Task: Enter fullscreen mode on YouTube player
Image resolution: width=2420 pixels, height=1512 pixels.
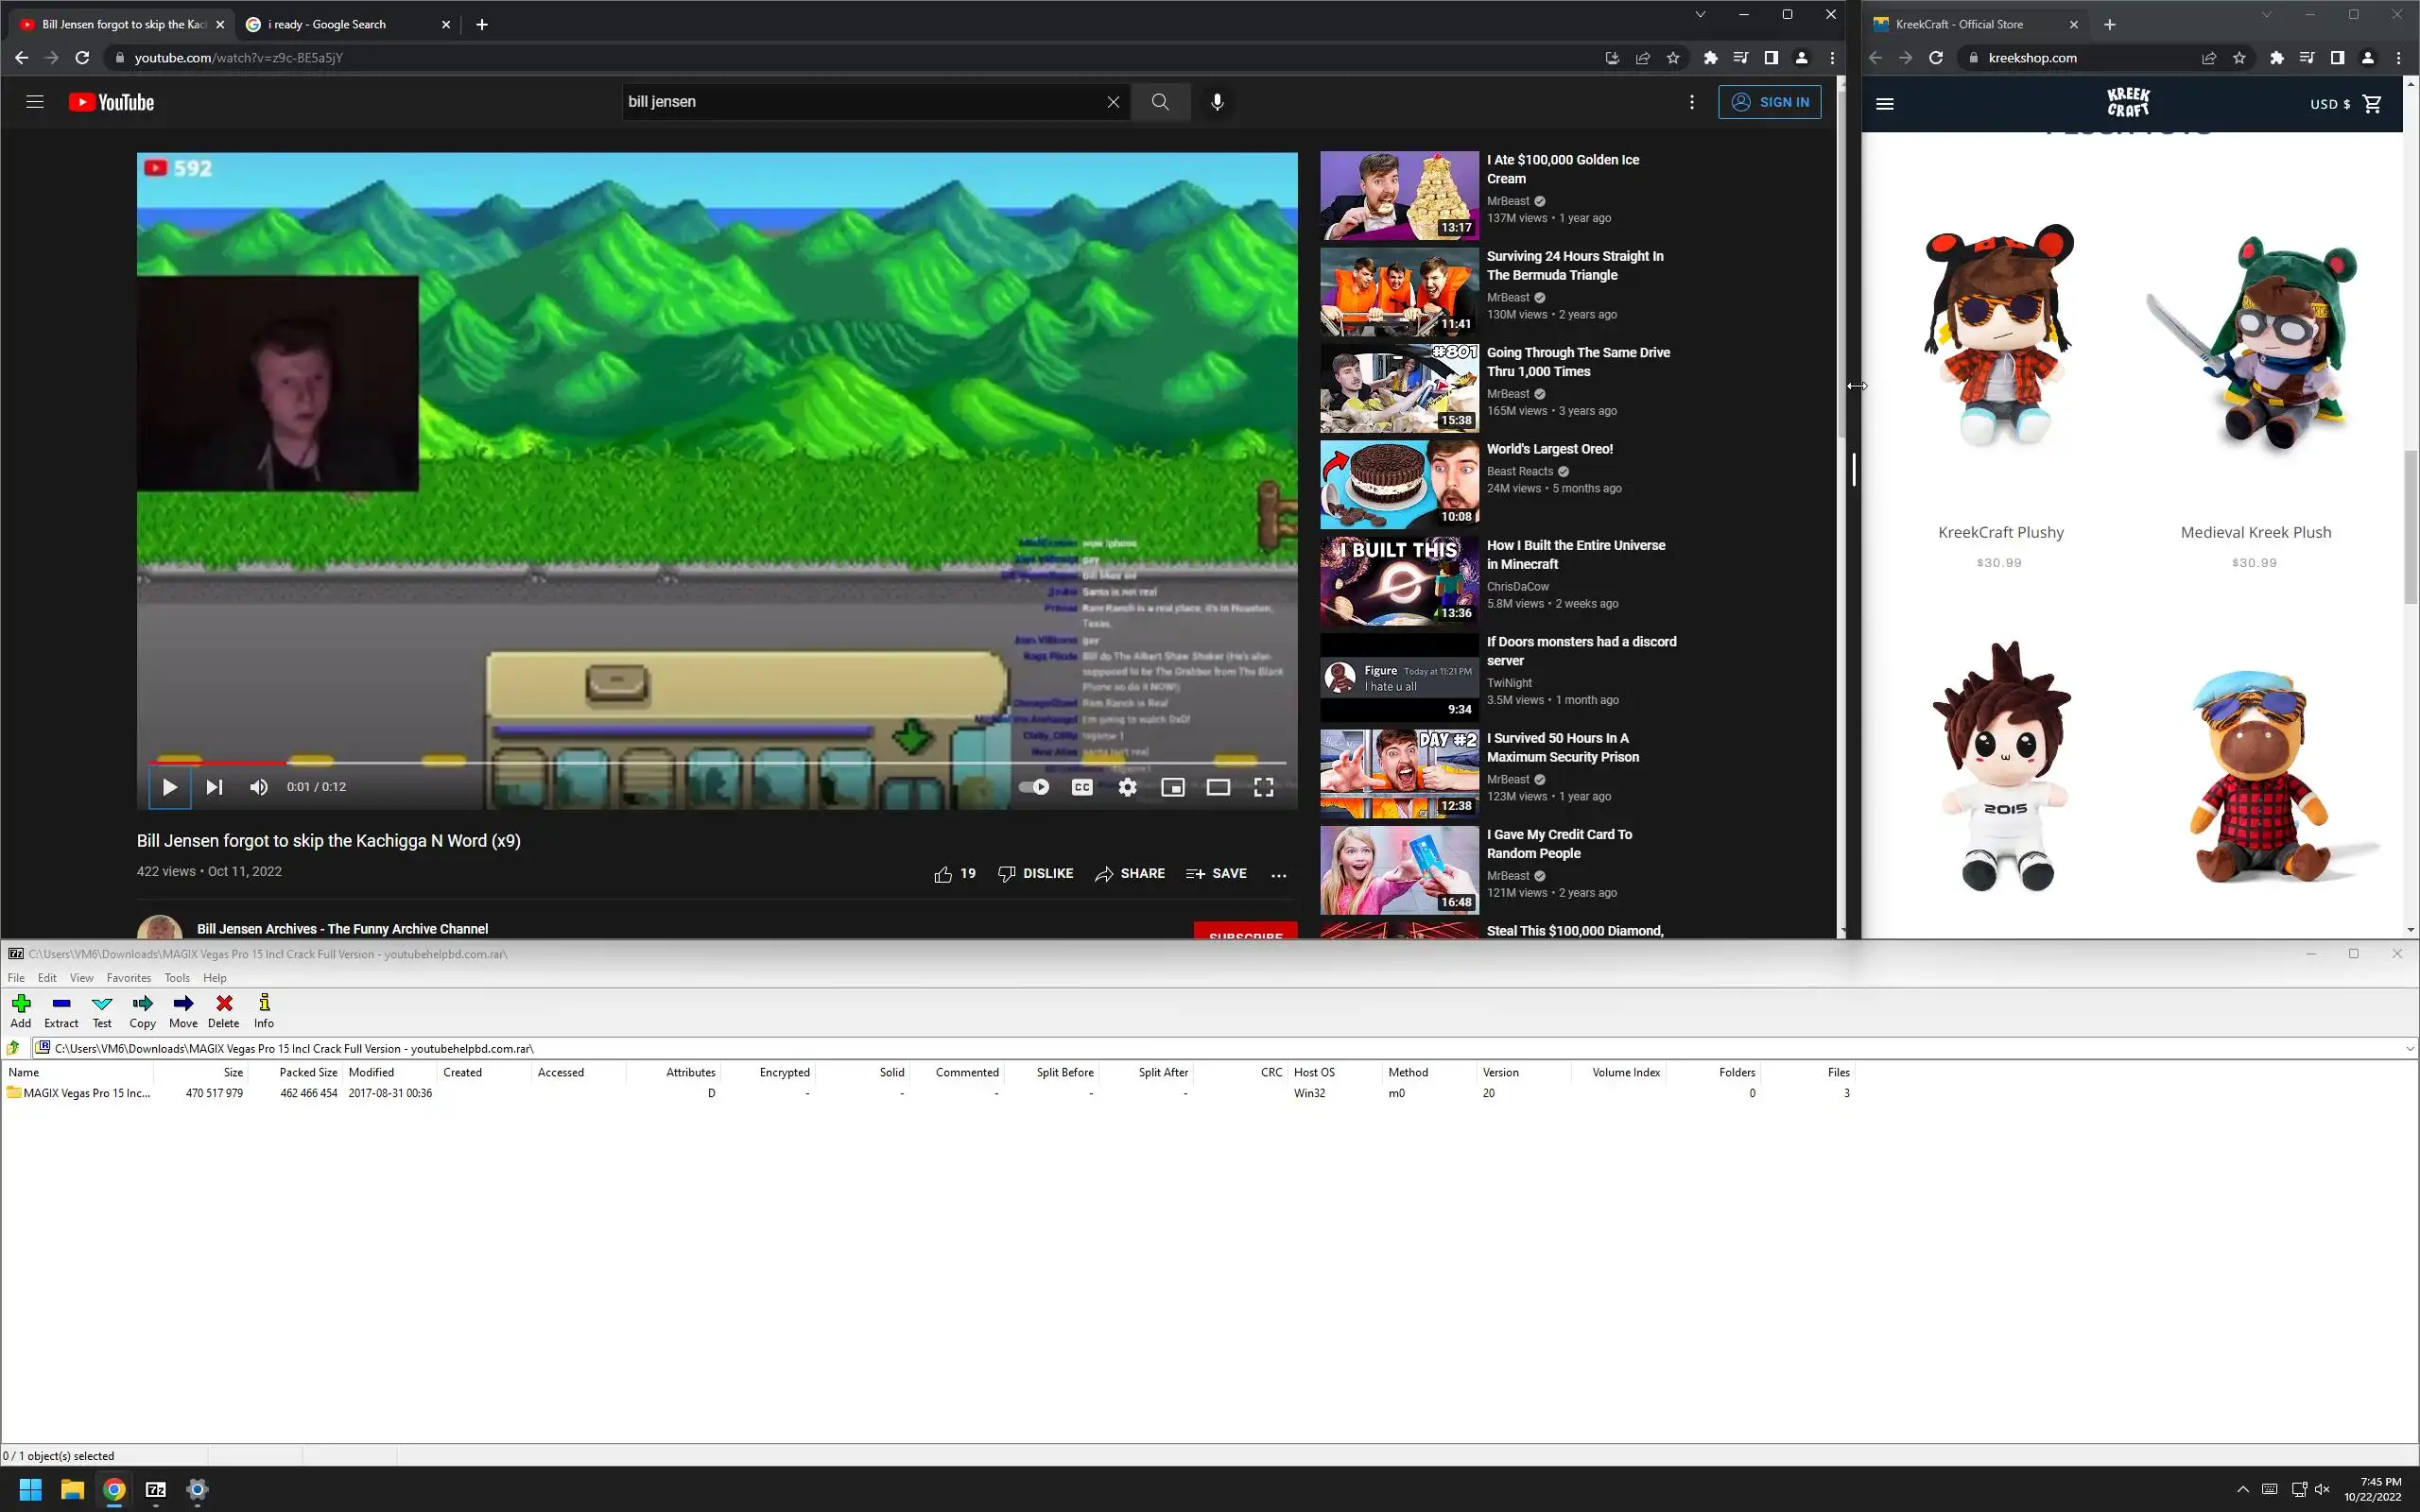Action: pyautogui.click(x=1263, y=787)
